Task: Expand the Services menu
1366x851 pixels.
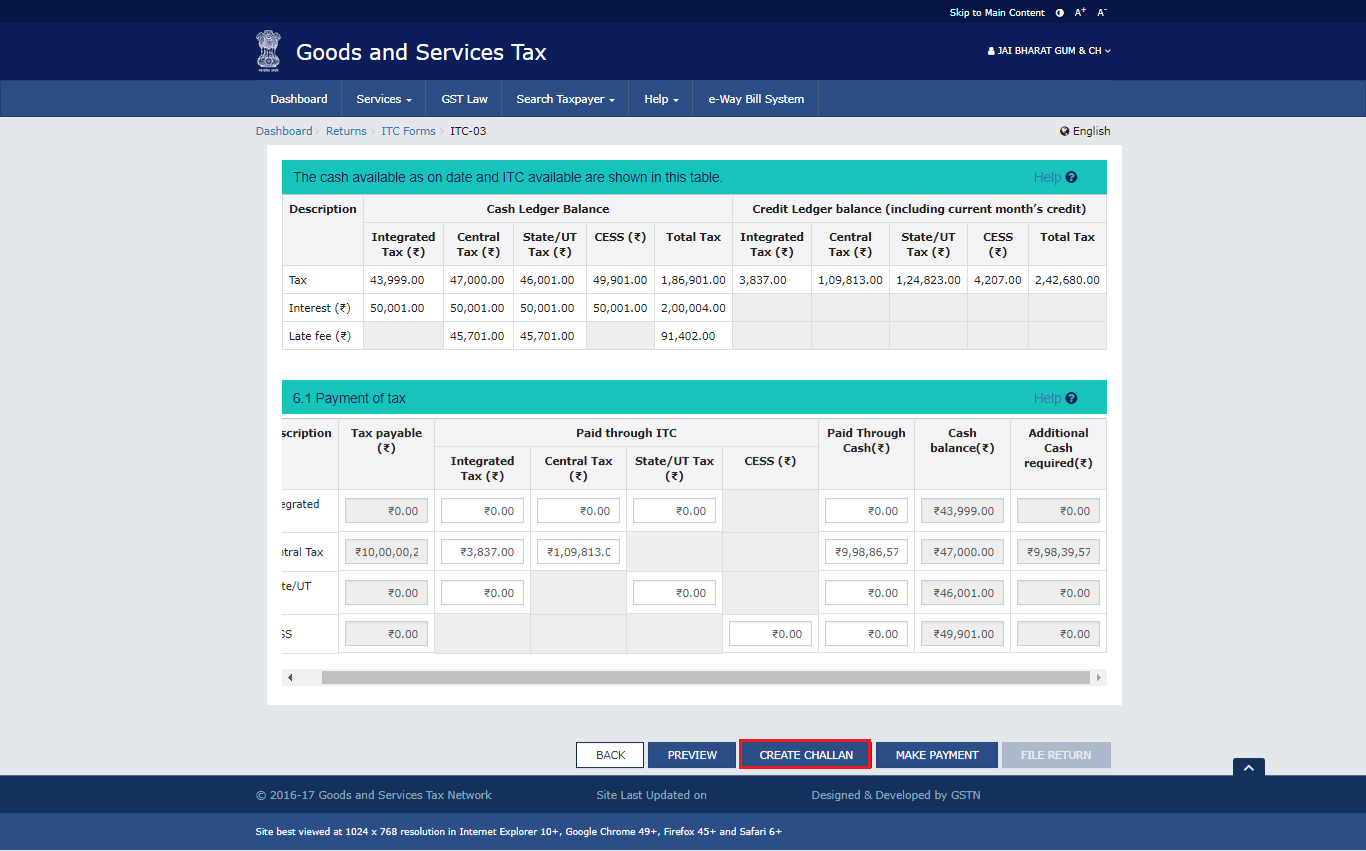Action: 384,99
